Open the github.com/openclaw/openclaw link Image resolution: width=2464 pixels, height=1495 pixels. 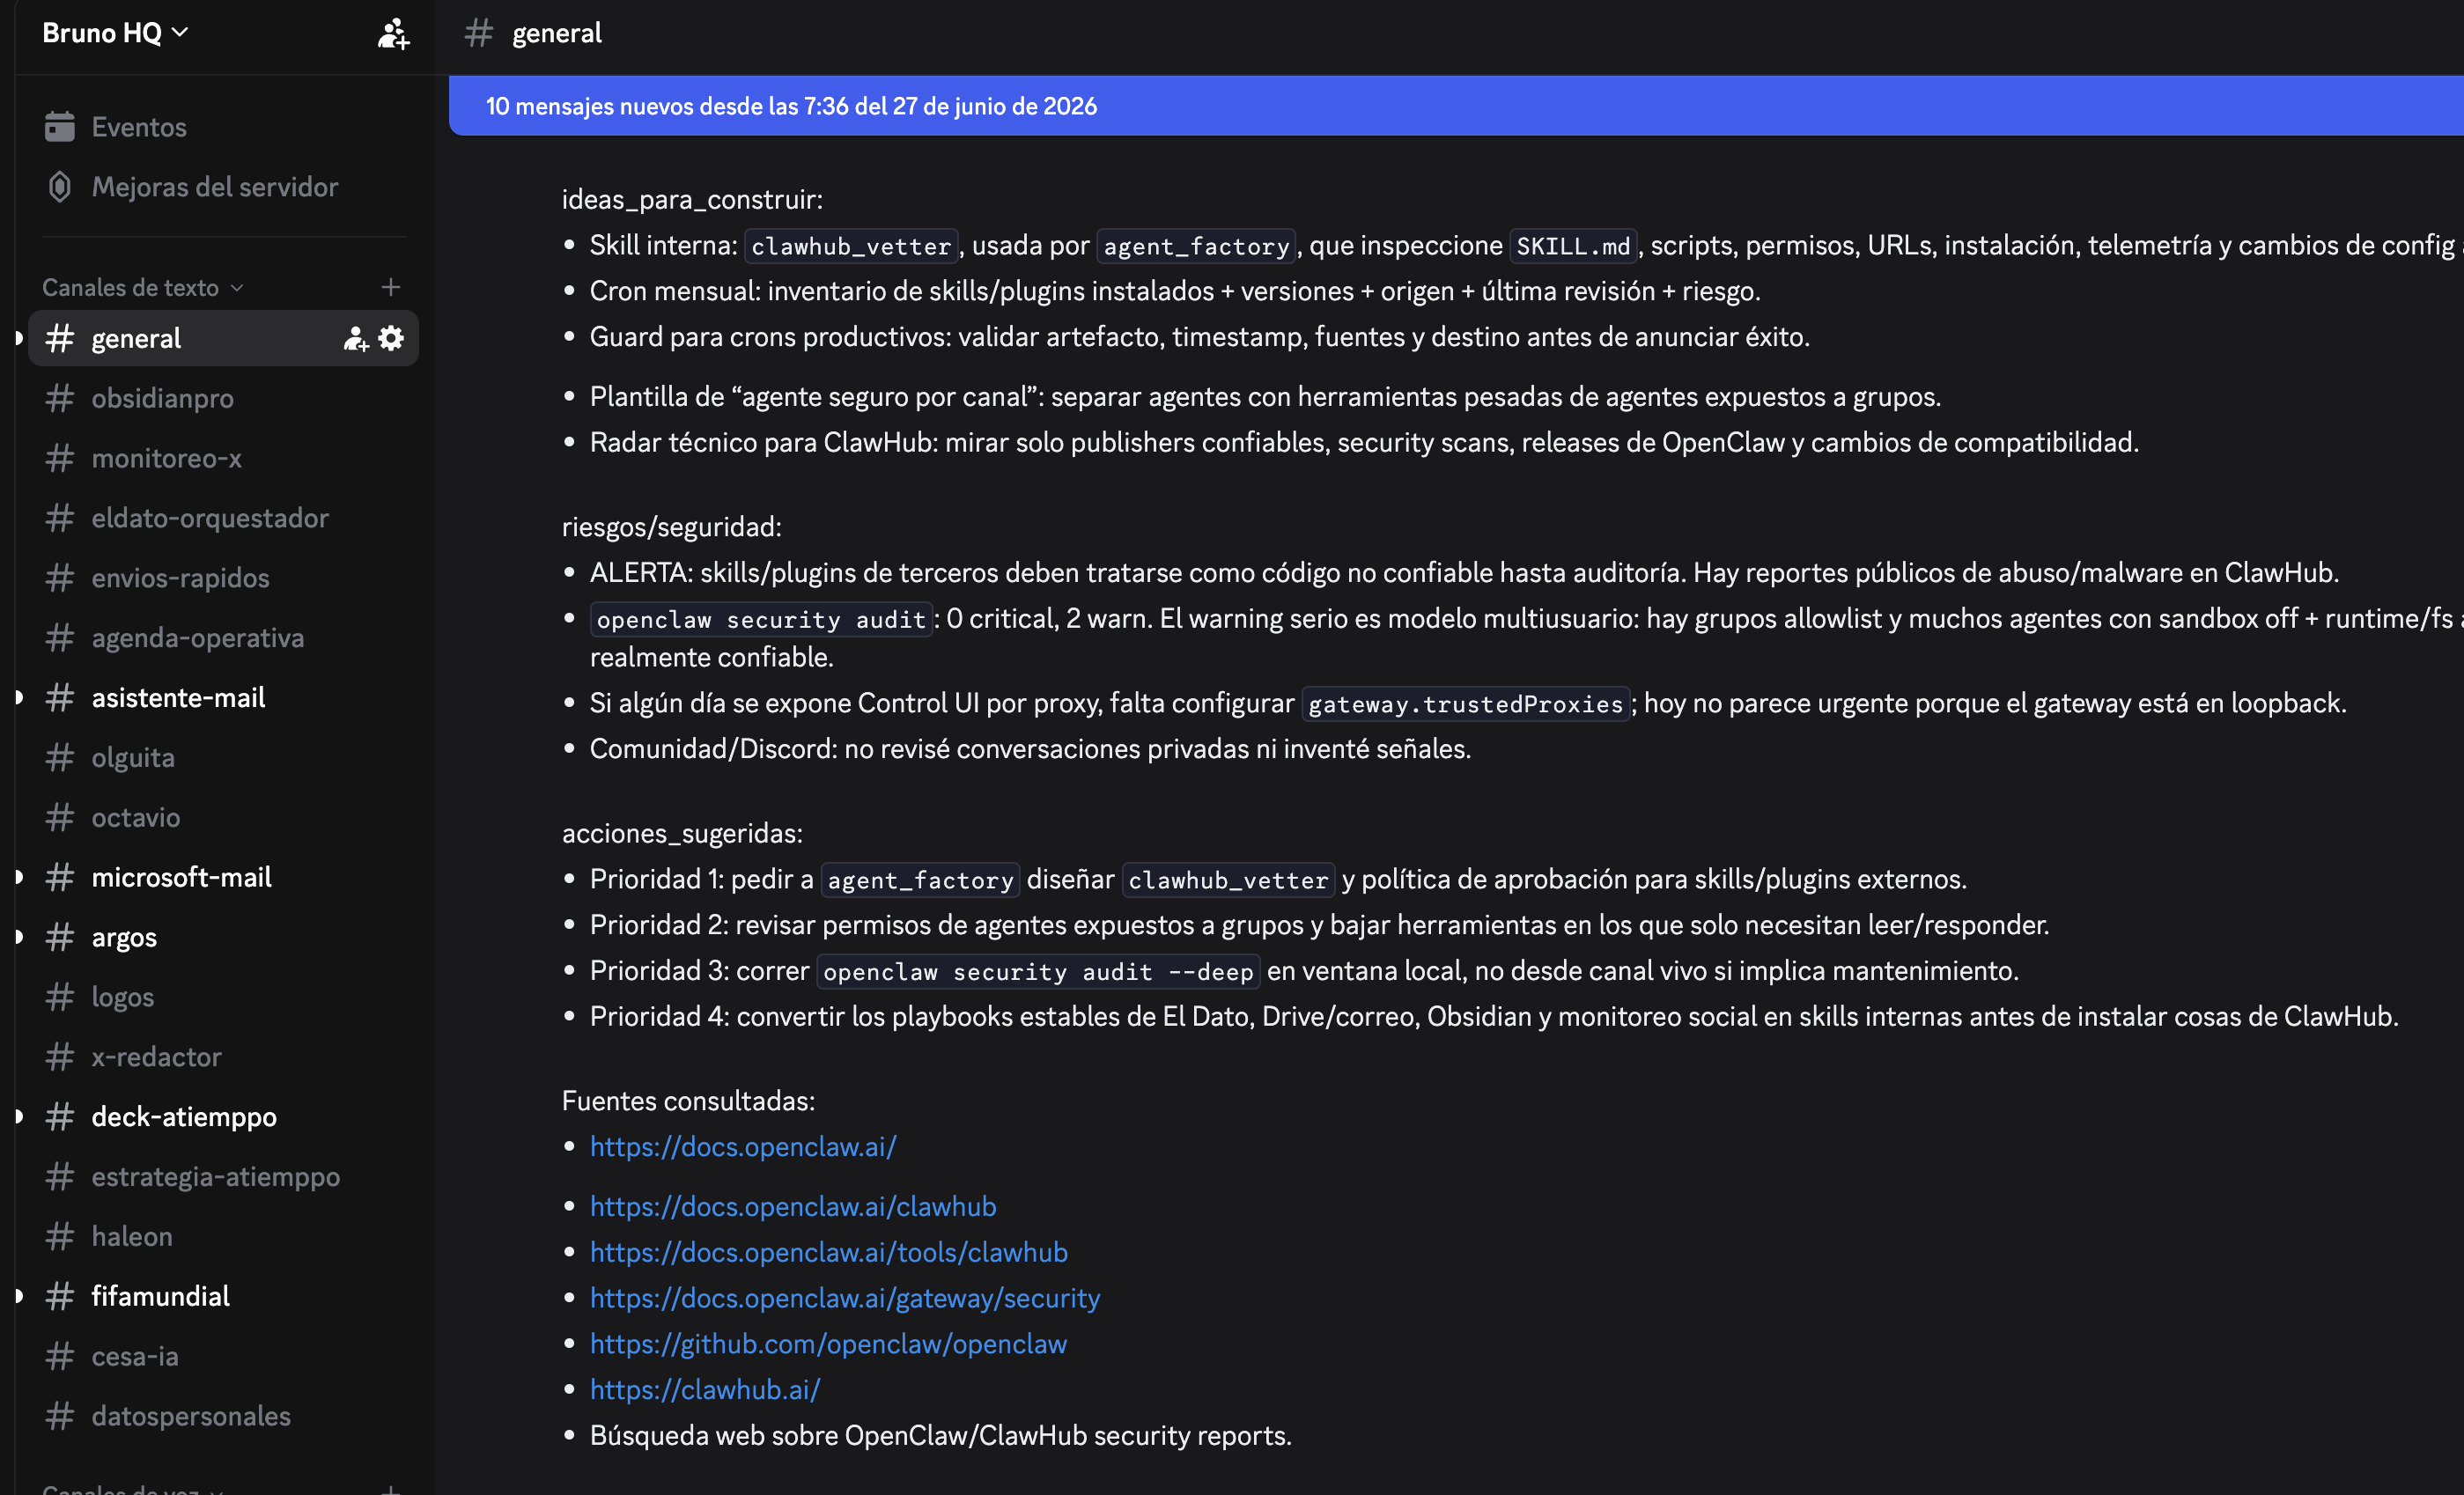point(828,1344)
